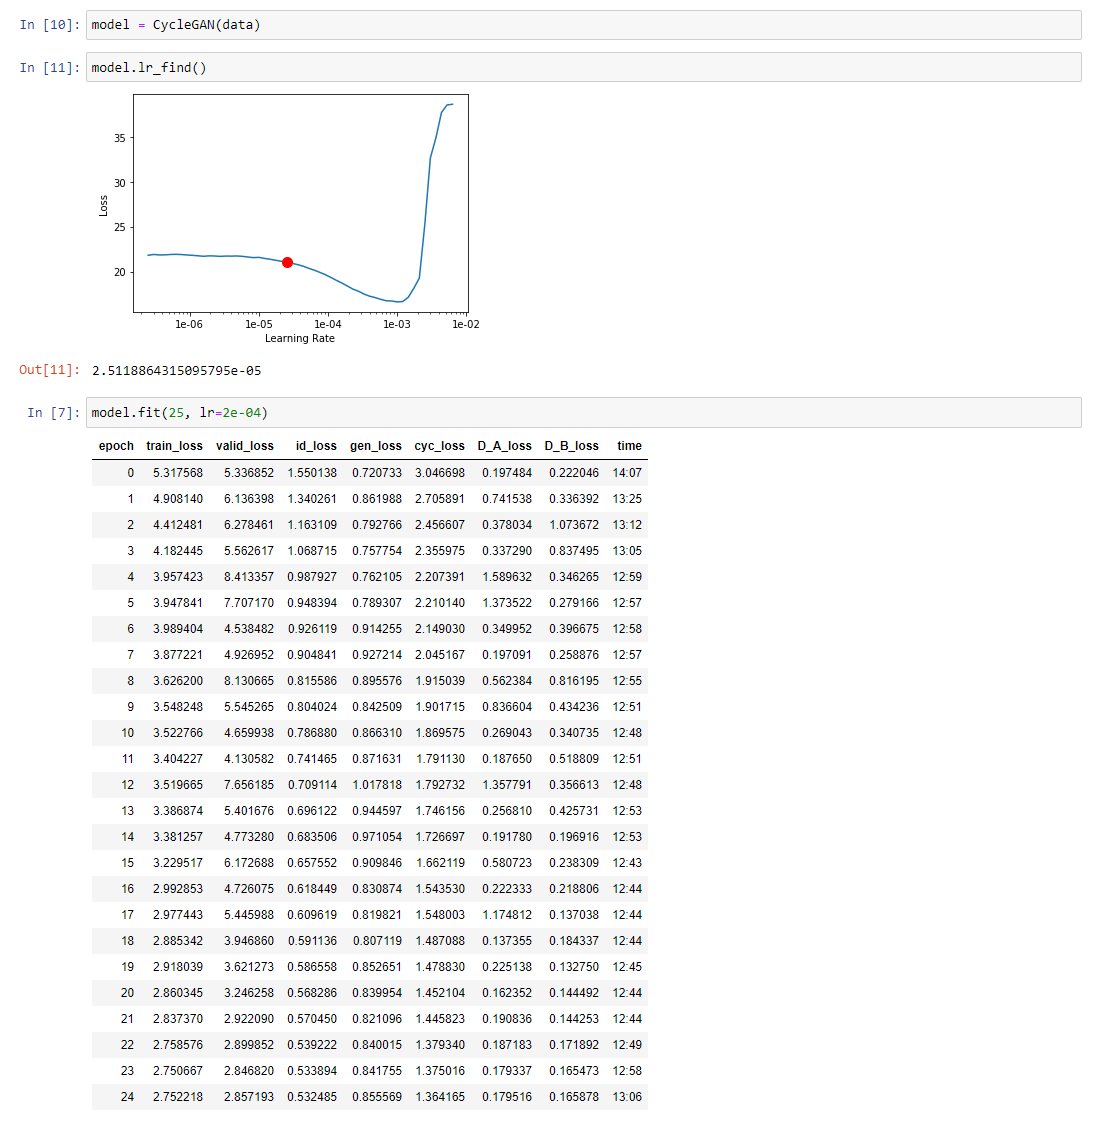This screenshot has width=1094, height=1125.
Task: Click the In [11] prompt label
Action: click(49, 67)
